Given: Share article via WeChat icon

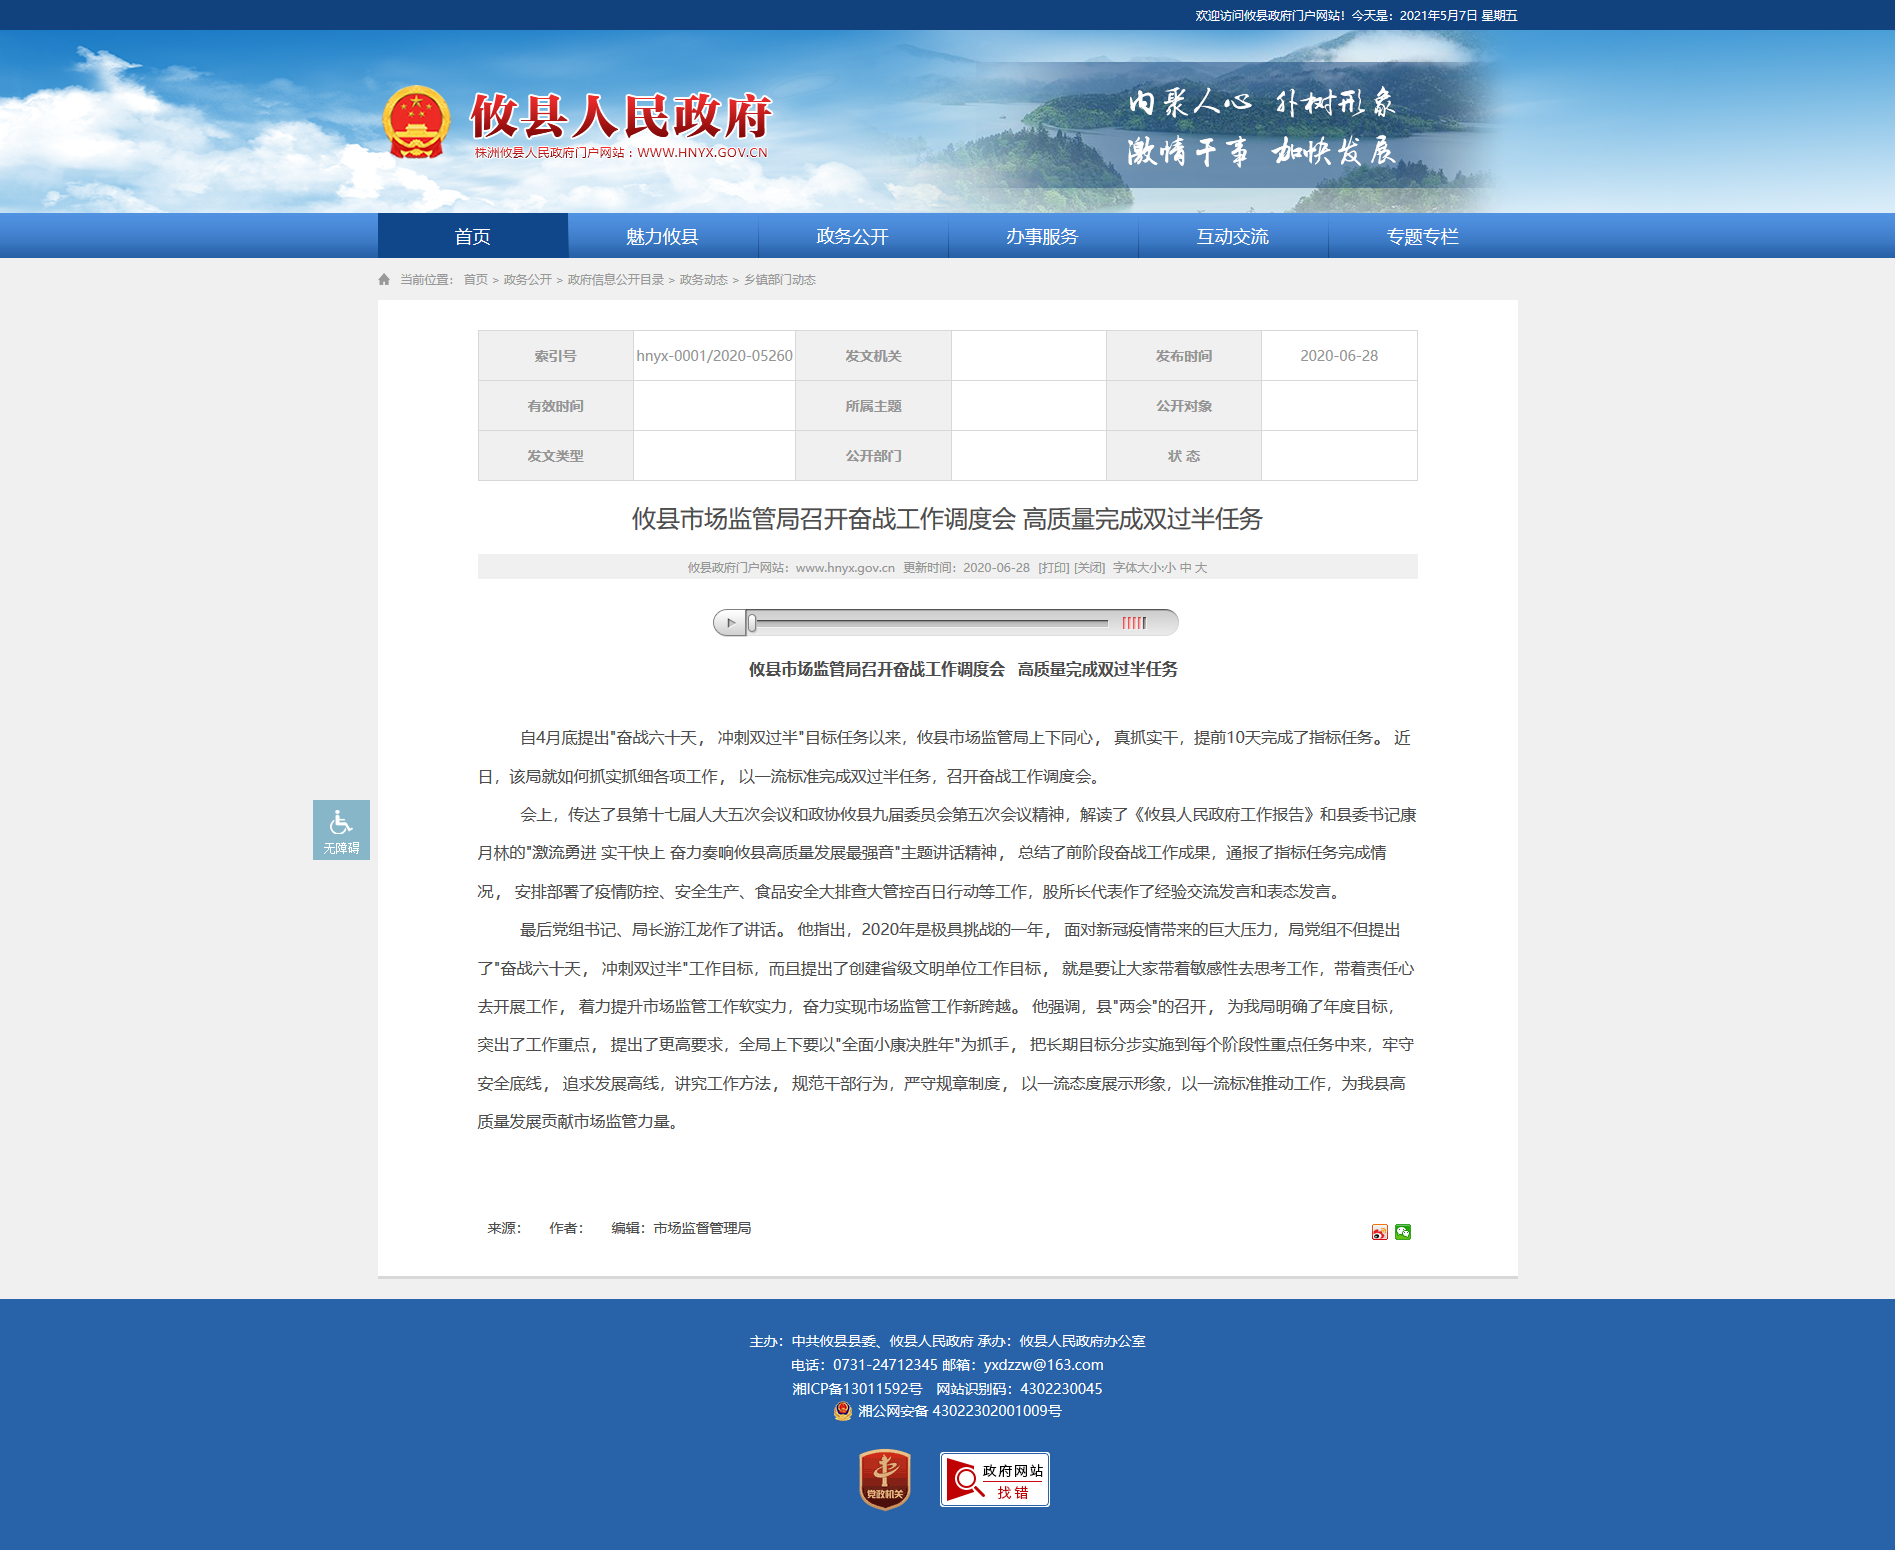Looking at the screenshot, I should pyautogui.click(x=1403, y=1232).
